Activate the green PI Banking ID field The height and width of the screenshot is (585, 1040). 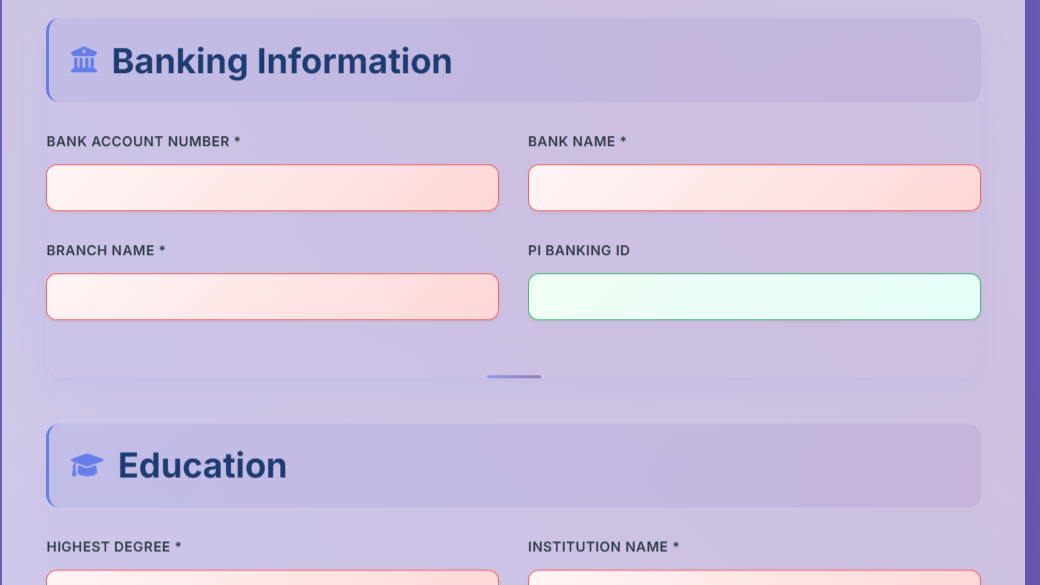pyautogui.click(x=754, y=296)
